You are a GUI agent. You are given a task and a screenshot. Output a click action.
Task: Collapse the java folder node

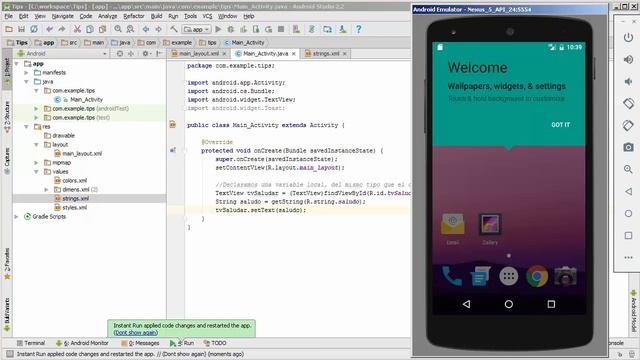(27, 82)
